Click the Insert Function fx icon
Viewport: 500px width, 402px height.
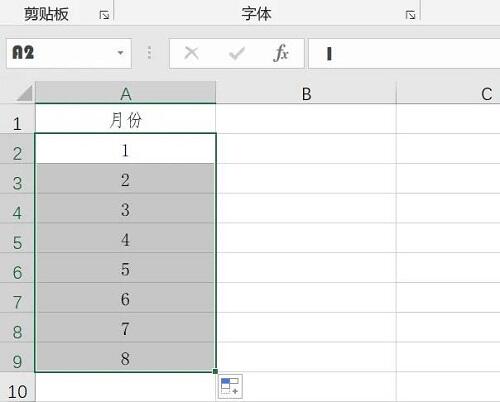[x=281, y=53]
